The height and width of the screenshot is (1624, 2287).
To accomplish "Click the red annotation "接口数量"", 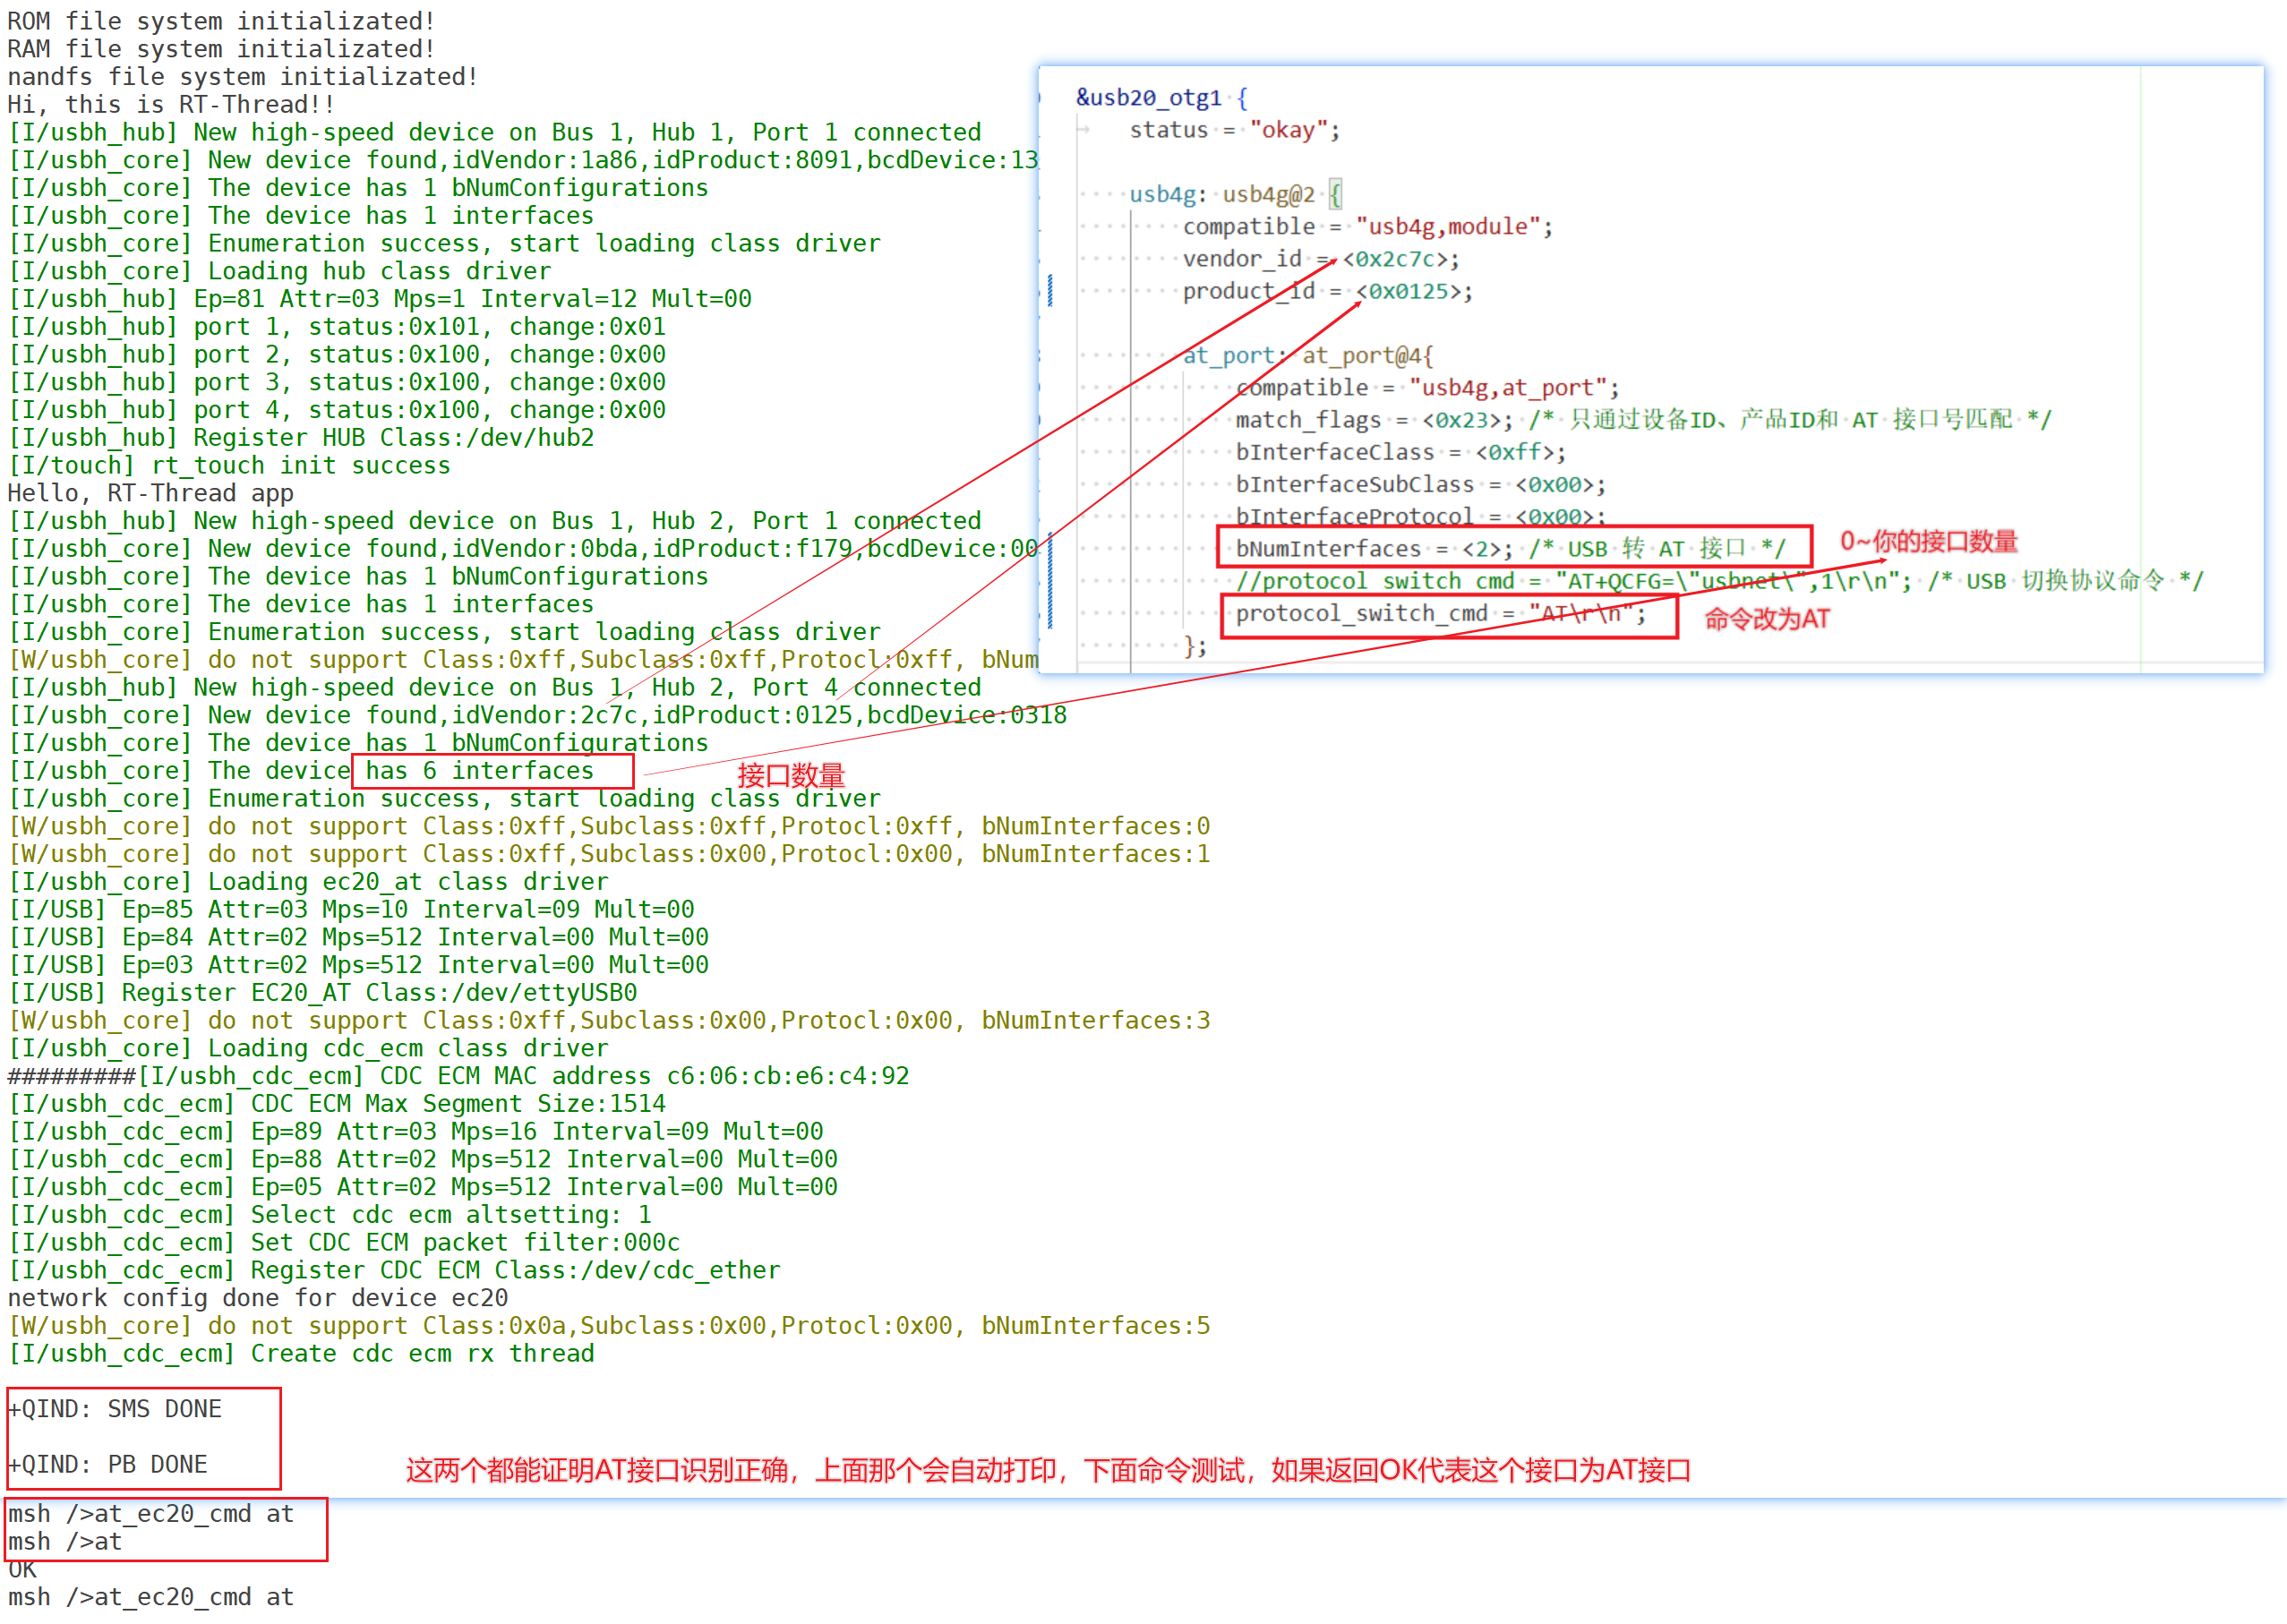I will pyautogui.click(x=791, y=775).
